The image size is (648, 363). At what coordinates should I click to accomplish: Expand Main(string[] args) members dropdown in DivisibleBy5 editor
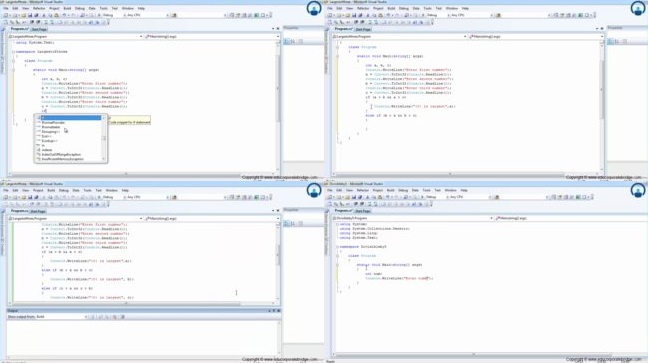550,218
